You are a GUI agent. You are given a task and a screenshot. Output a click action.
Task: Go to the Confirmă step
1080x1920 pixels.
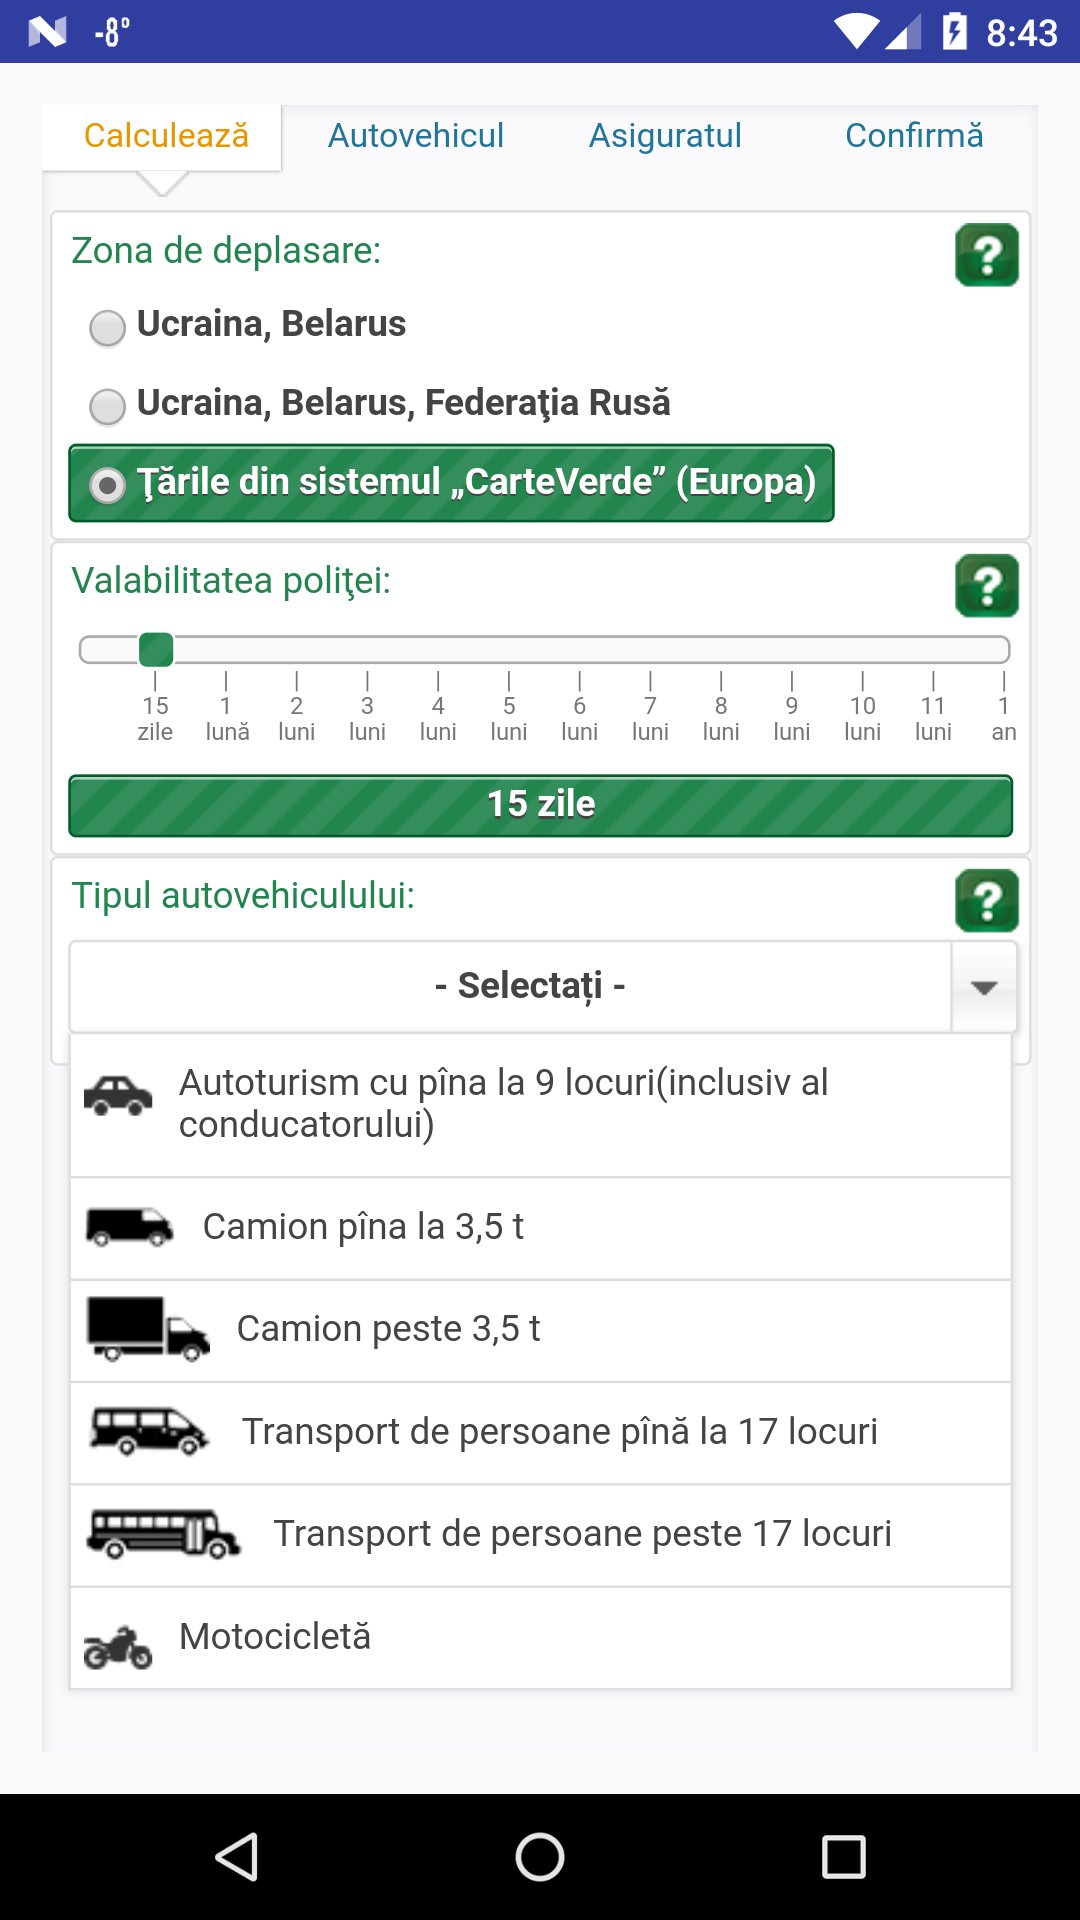coord(914,136)
